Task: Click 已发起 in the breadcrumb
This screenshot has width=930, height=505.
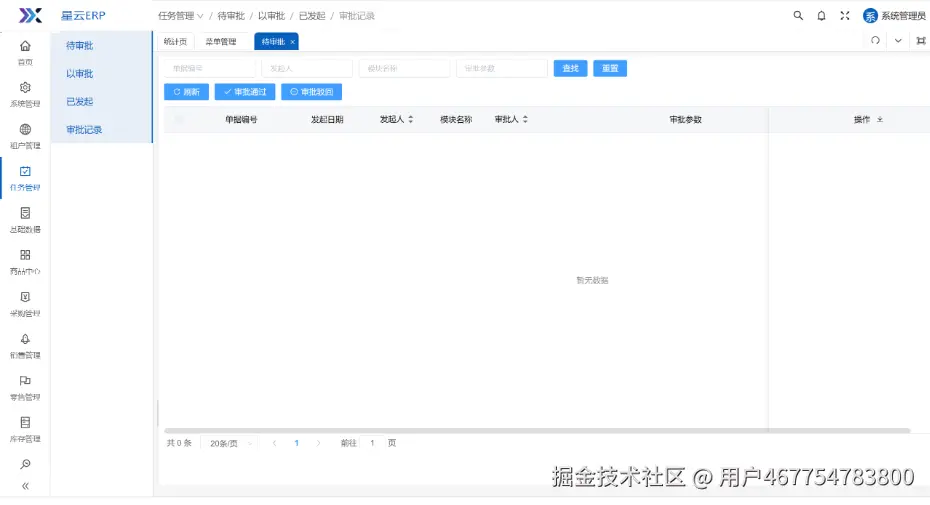Action: (x=312, y=16)
